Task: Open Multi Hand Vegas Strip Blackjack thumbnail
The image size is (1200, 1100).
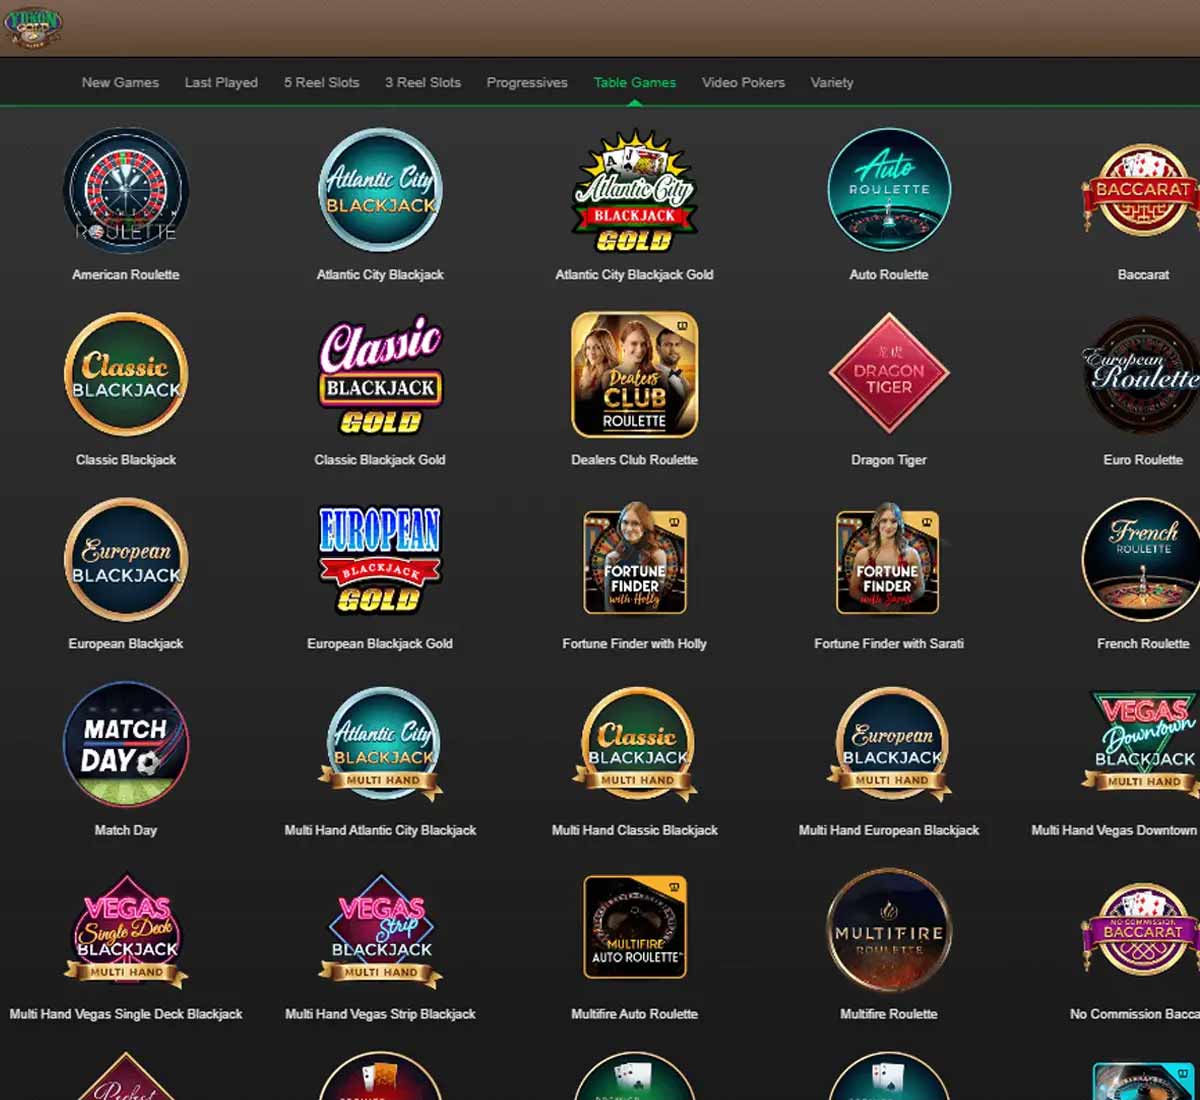Action: (x=380, y=928)
